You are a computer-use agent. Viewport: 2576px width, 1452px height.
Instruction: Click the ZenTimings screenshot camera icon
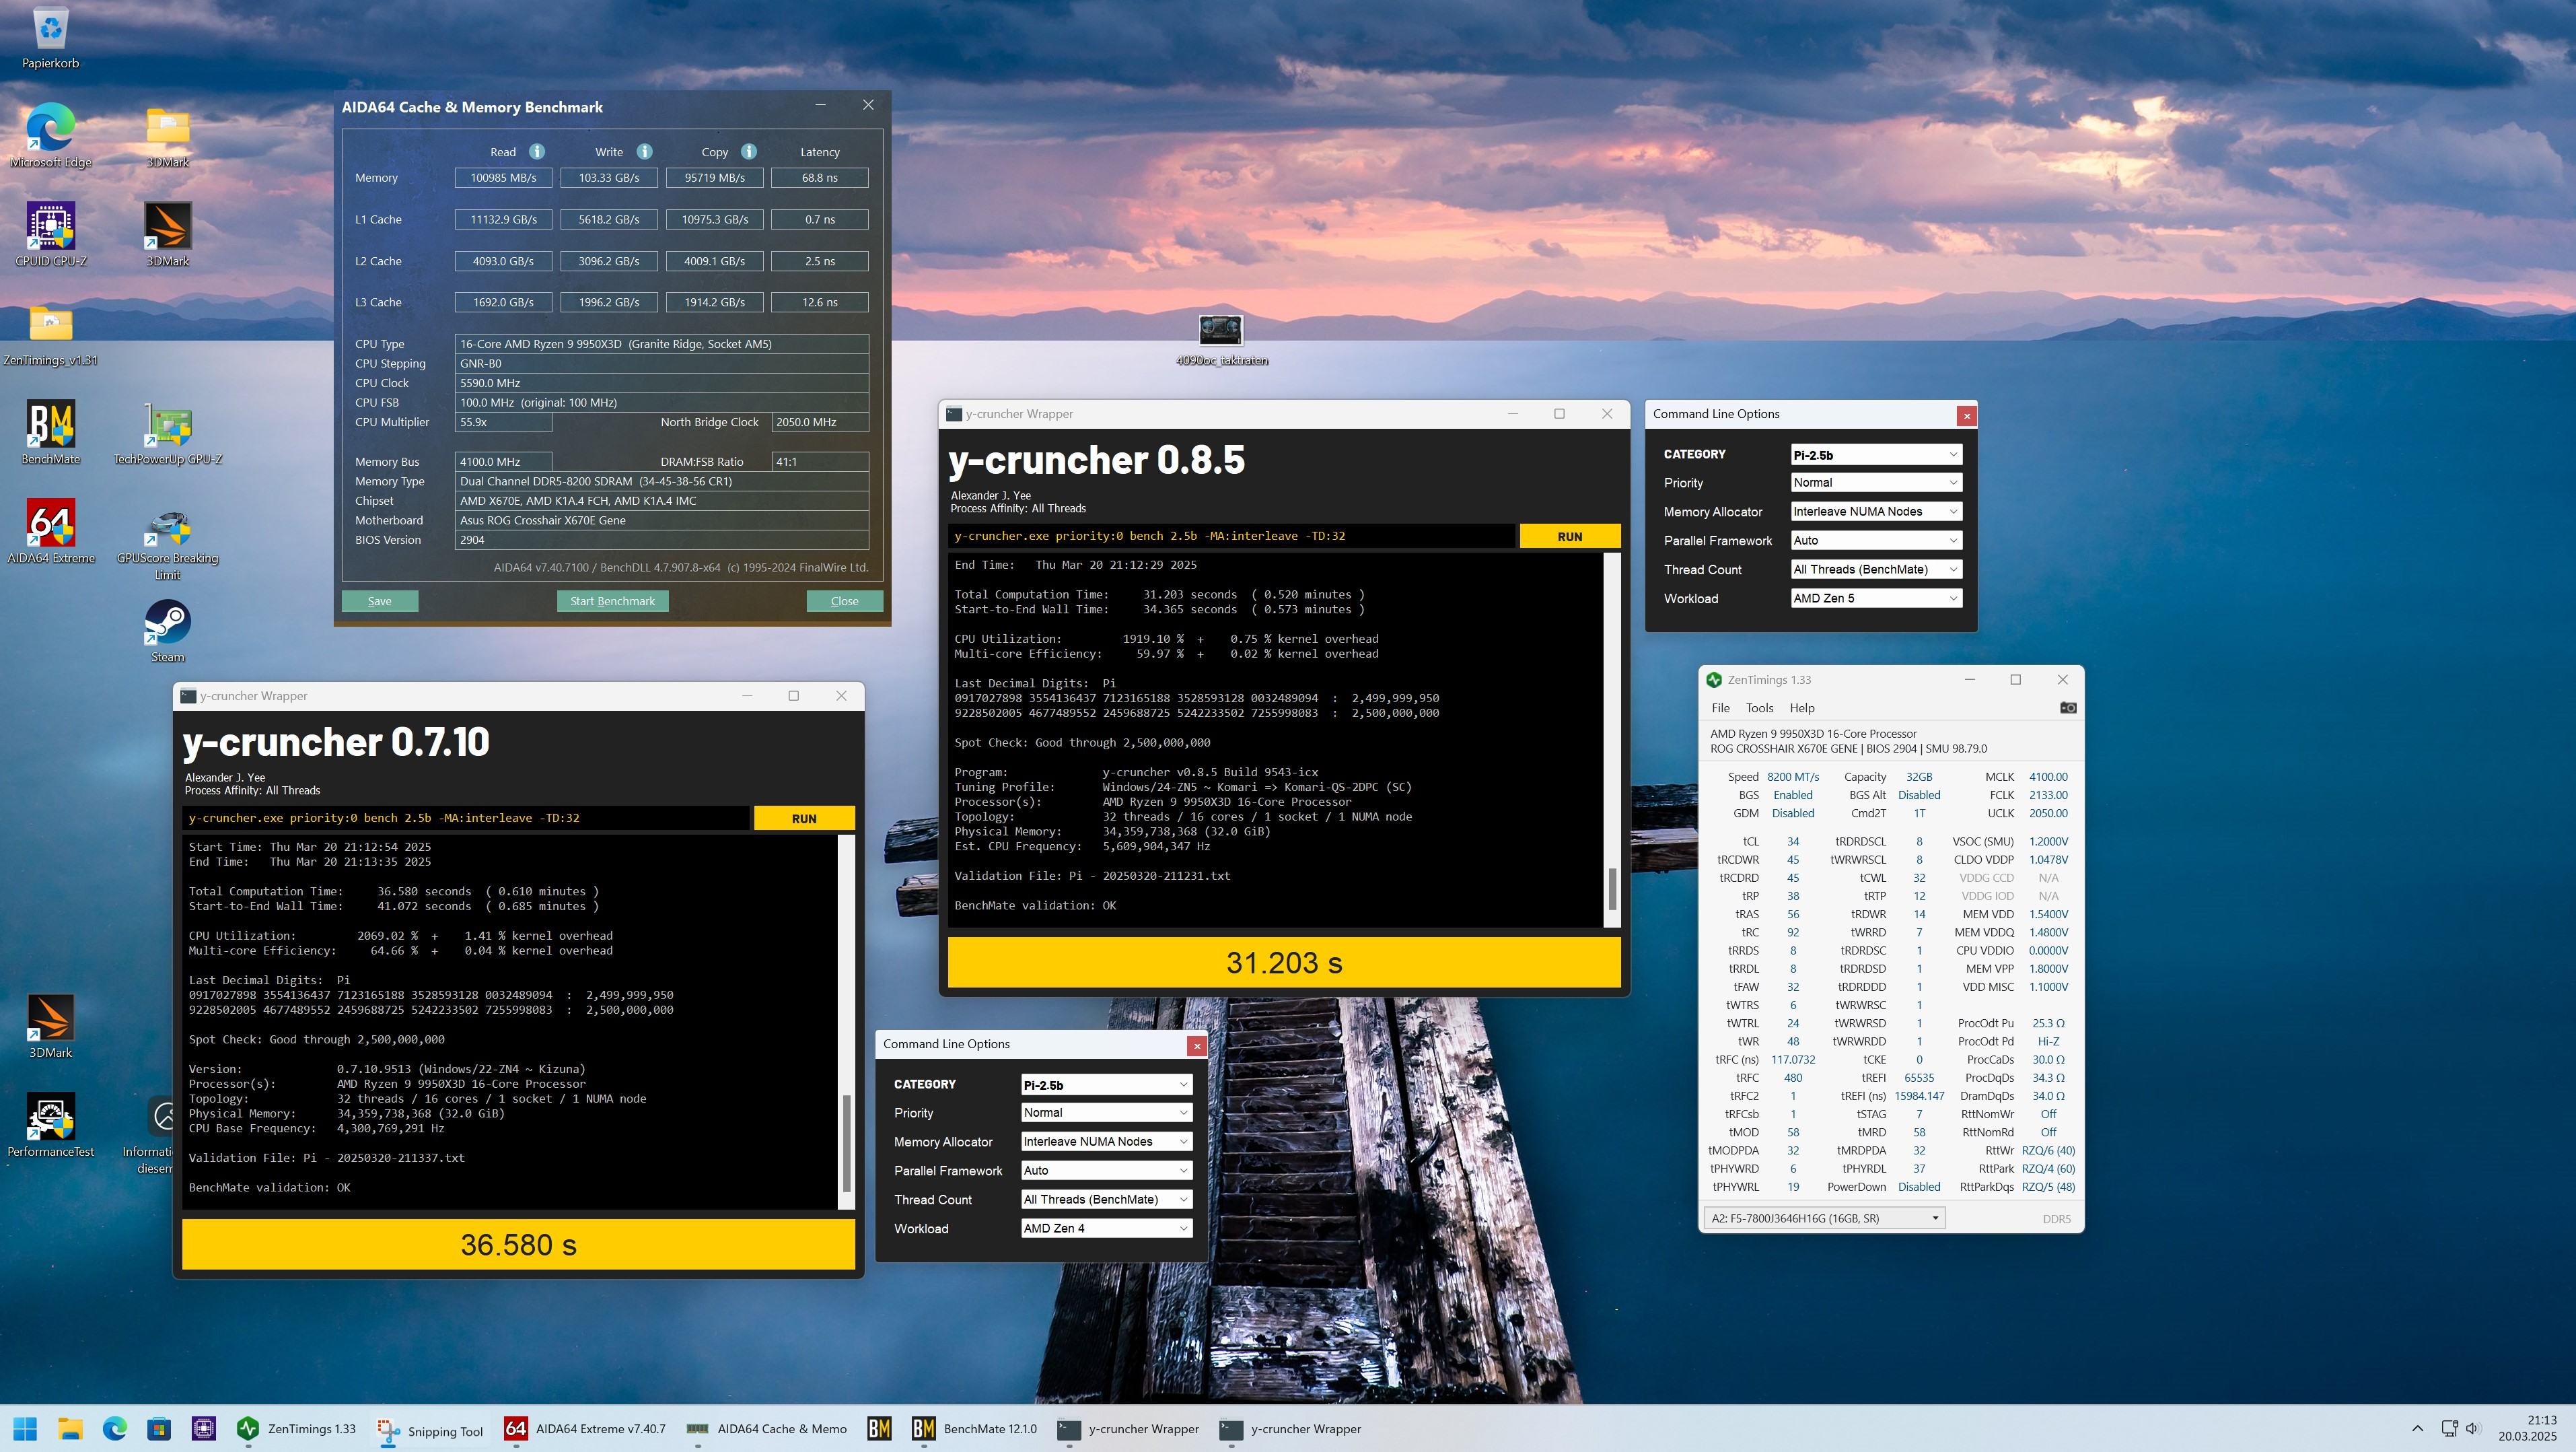pyautogui.click(x=2068, y=708)
